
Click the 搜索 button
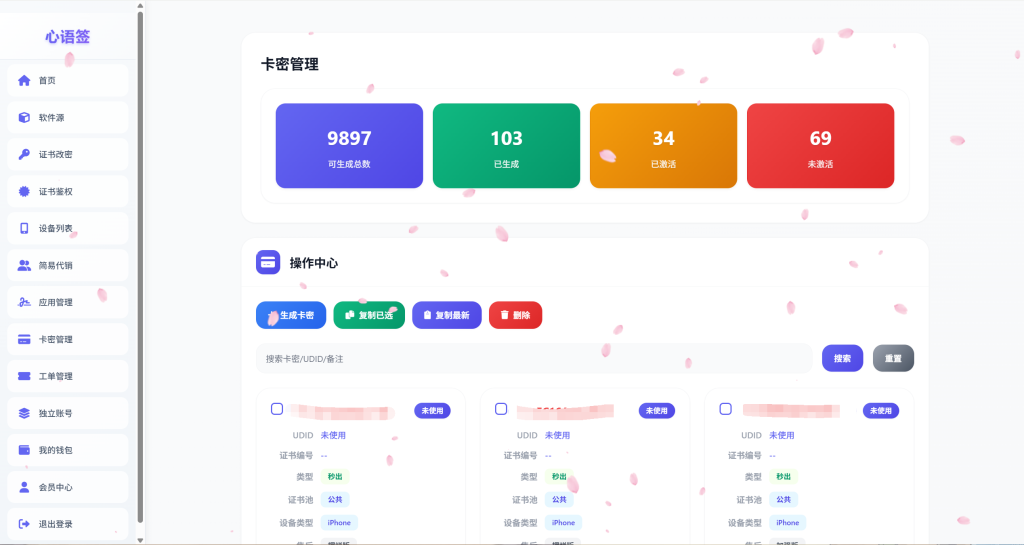pos(842,358)
